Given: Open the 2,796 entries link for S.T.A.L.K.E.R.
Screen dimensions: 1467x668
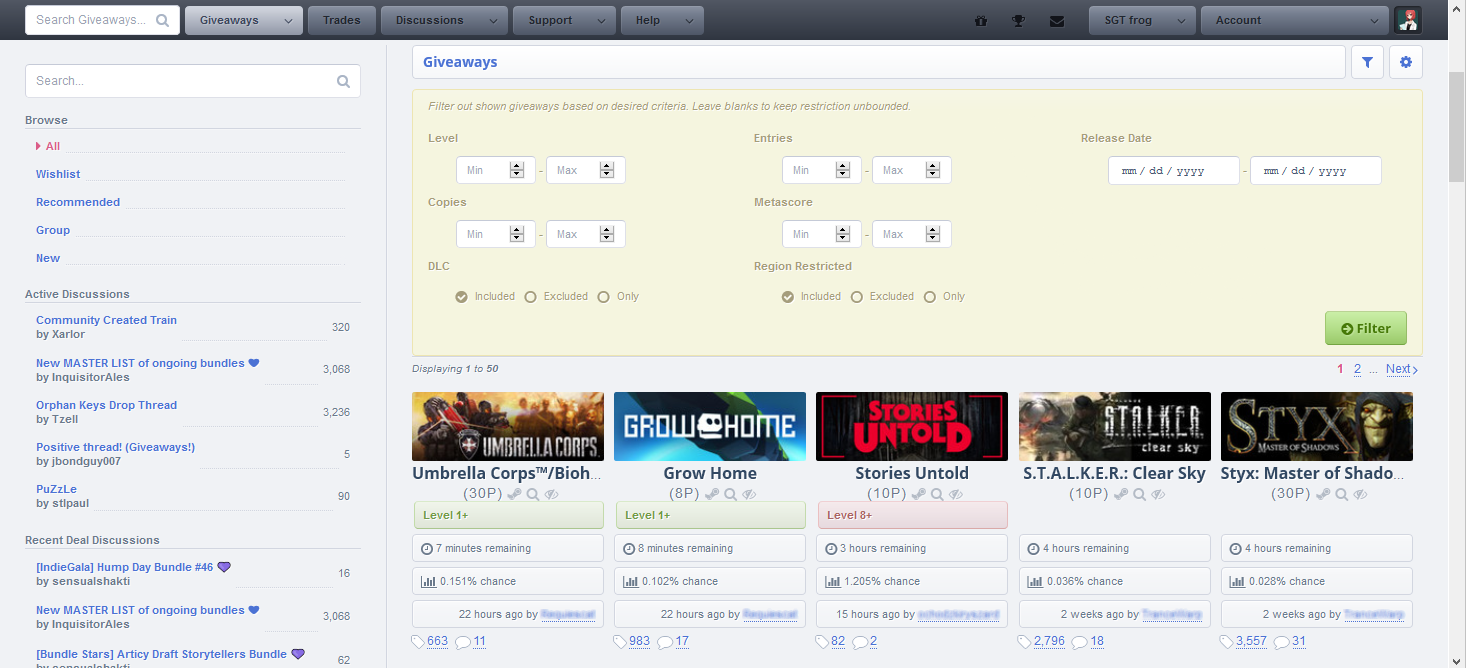Looking at the screenshot, I should point(1049,642).
